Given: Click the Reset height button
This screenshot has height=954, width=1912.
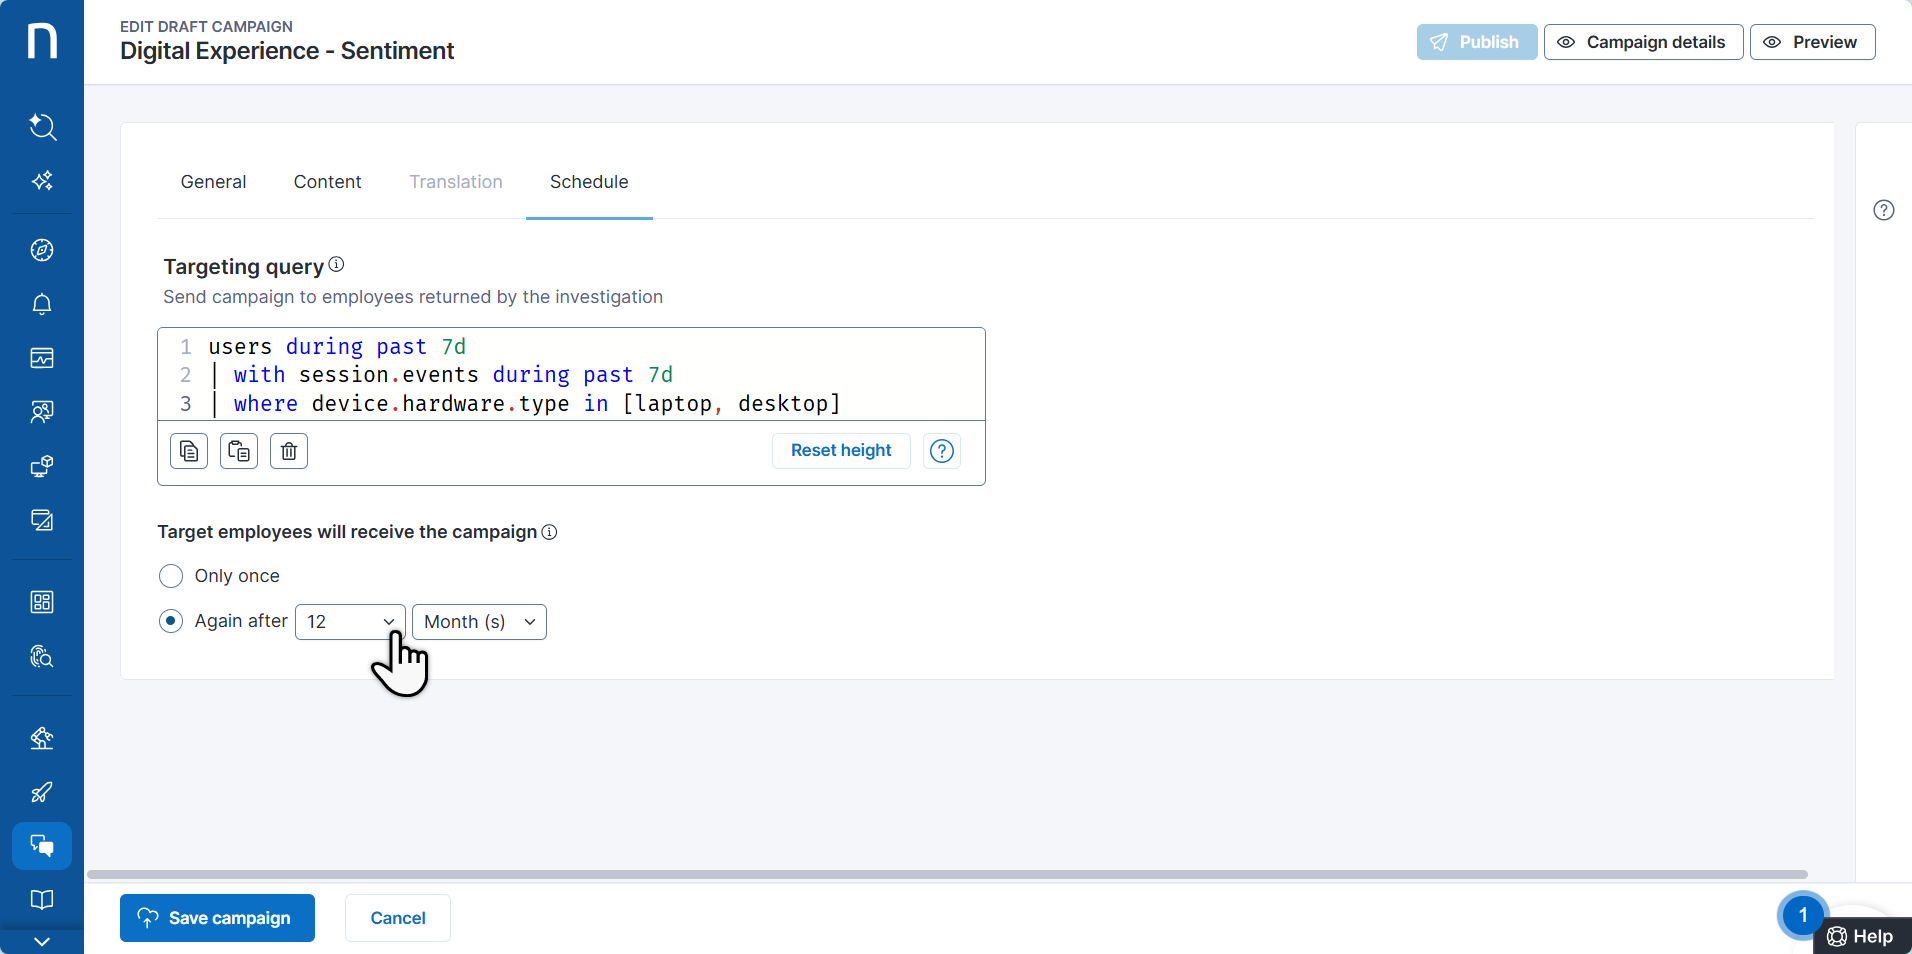Looking at the screenshot, I should [x=840, y=451].
